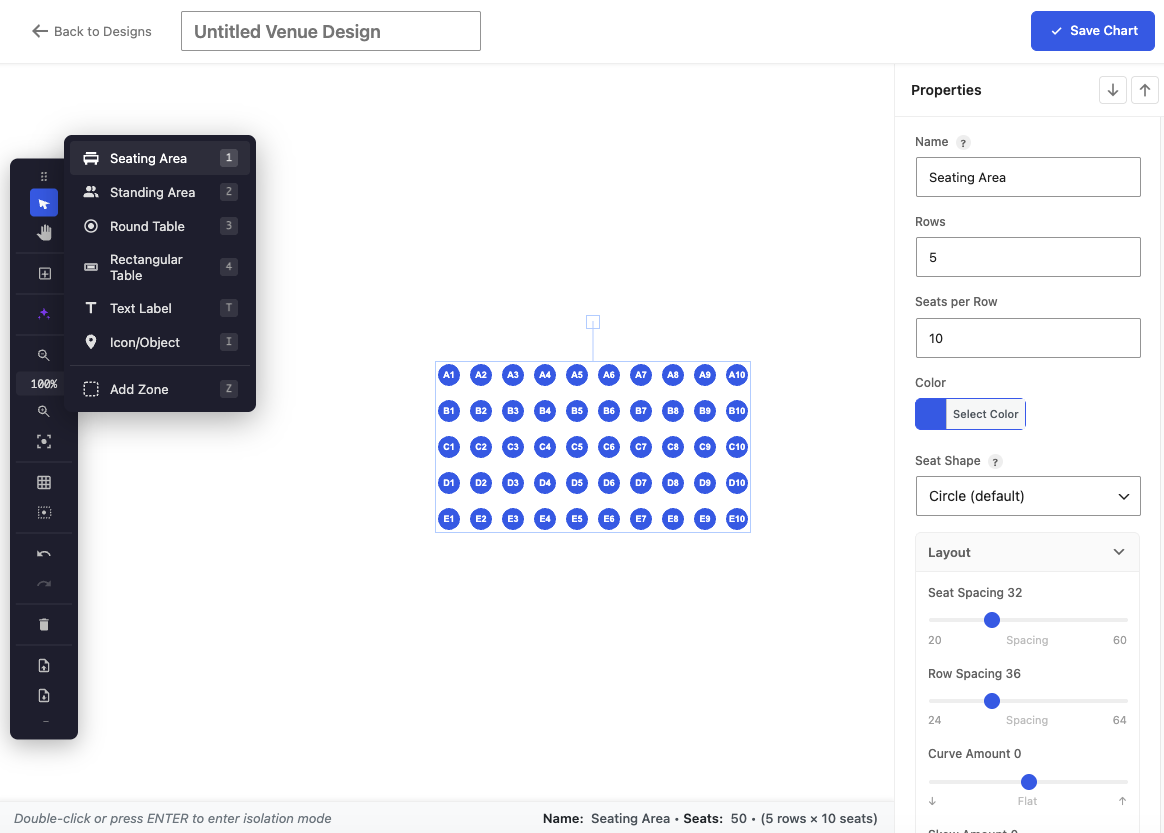Click seat E1 on the canvas
The image size is (1164, 833).
click(448, 519)
